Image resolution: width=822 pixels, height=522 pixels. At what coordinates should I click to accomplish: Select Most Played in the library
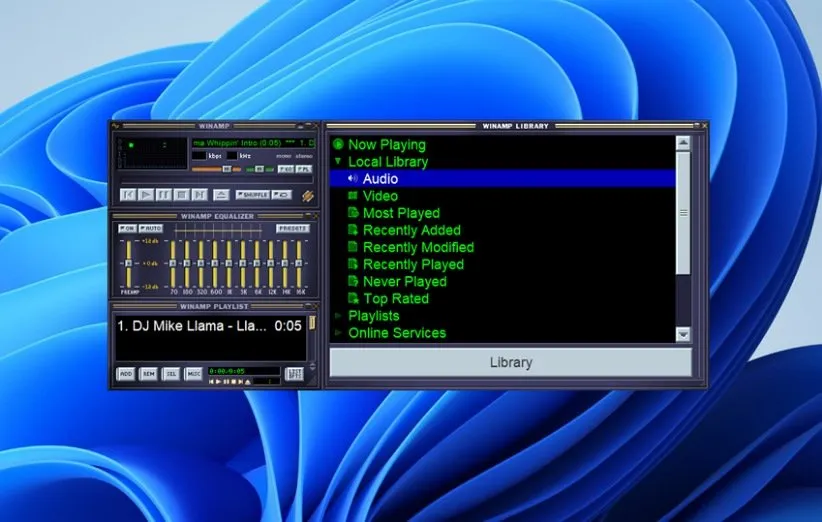[401, 213]
